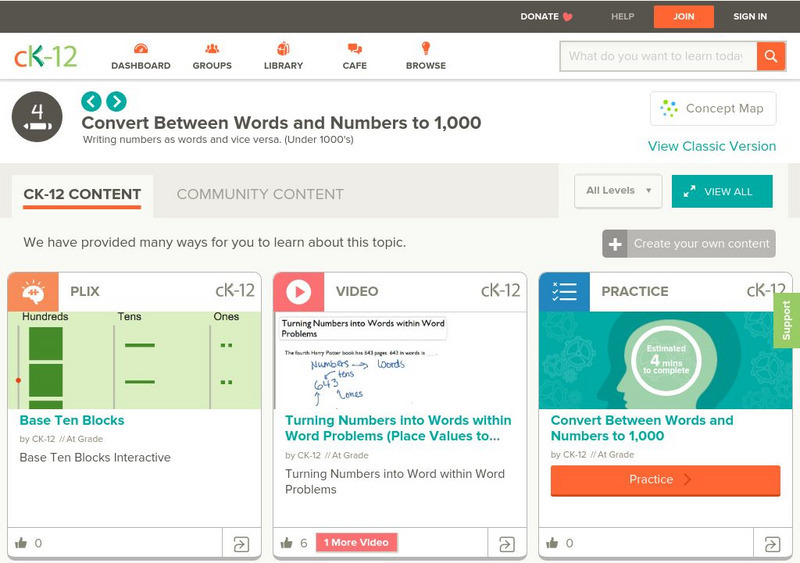Switch to CK-12 Content tab

point(82,194)
